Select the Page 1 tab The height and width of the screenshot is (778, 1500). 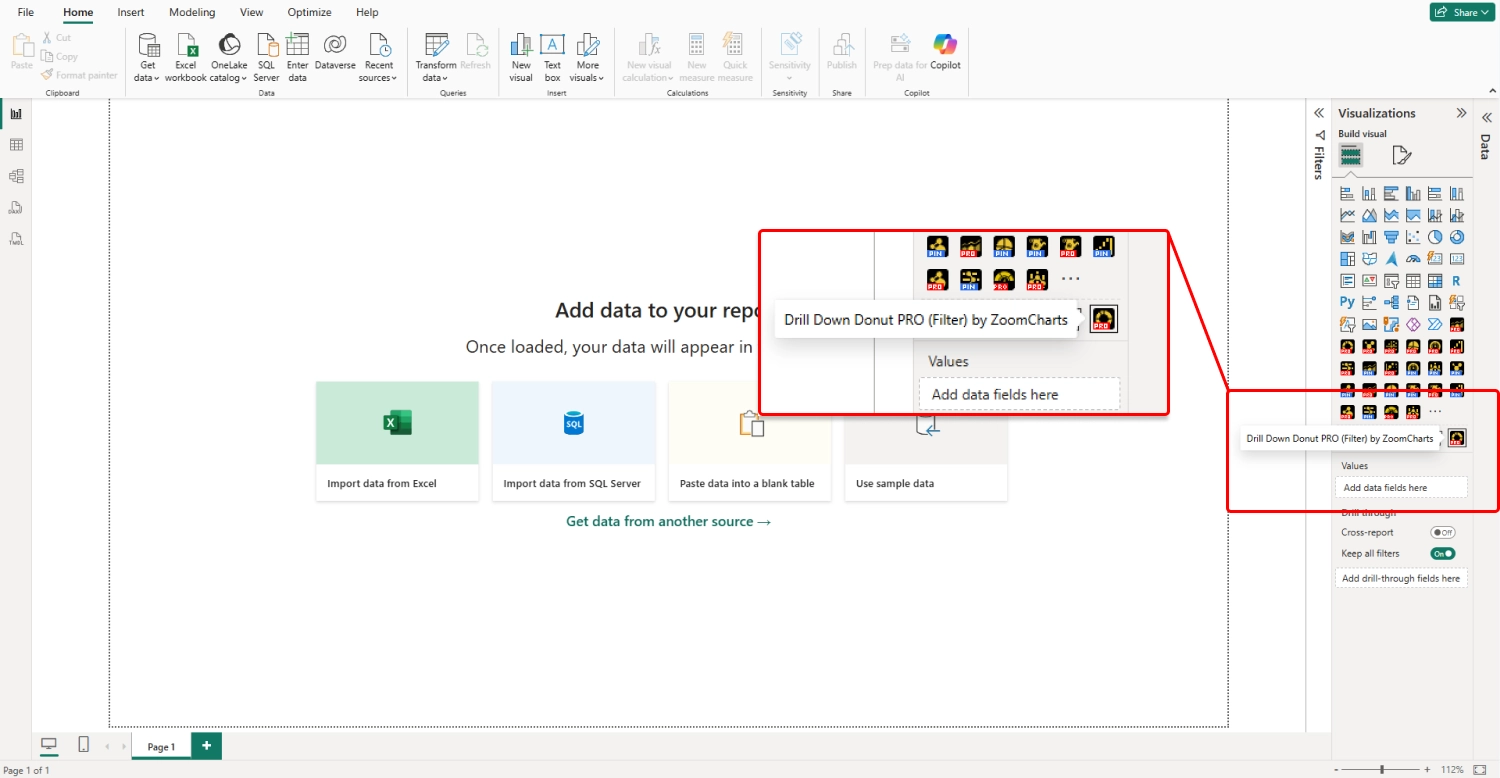click(x=161, y=746)
